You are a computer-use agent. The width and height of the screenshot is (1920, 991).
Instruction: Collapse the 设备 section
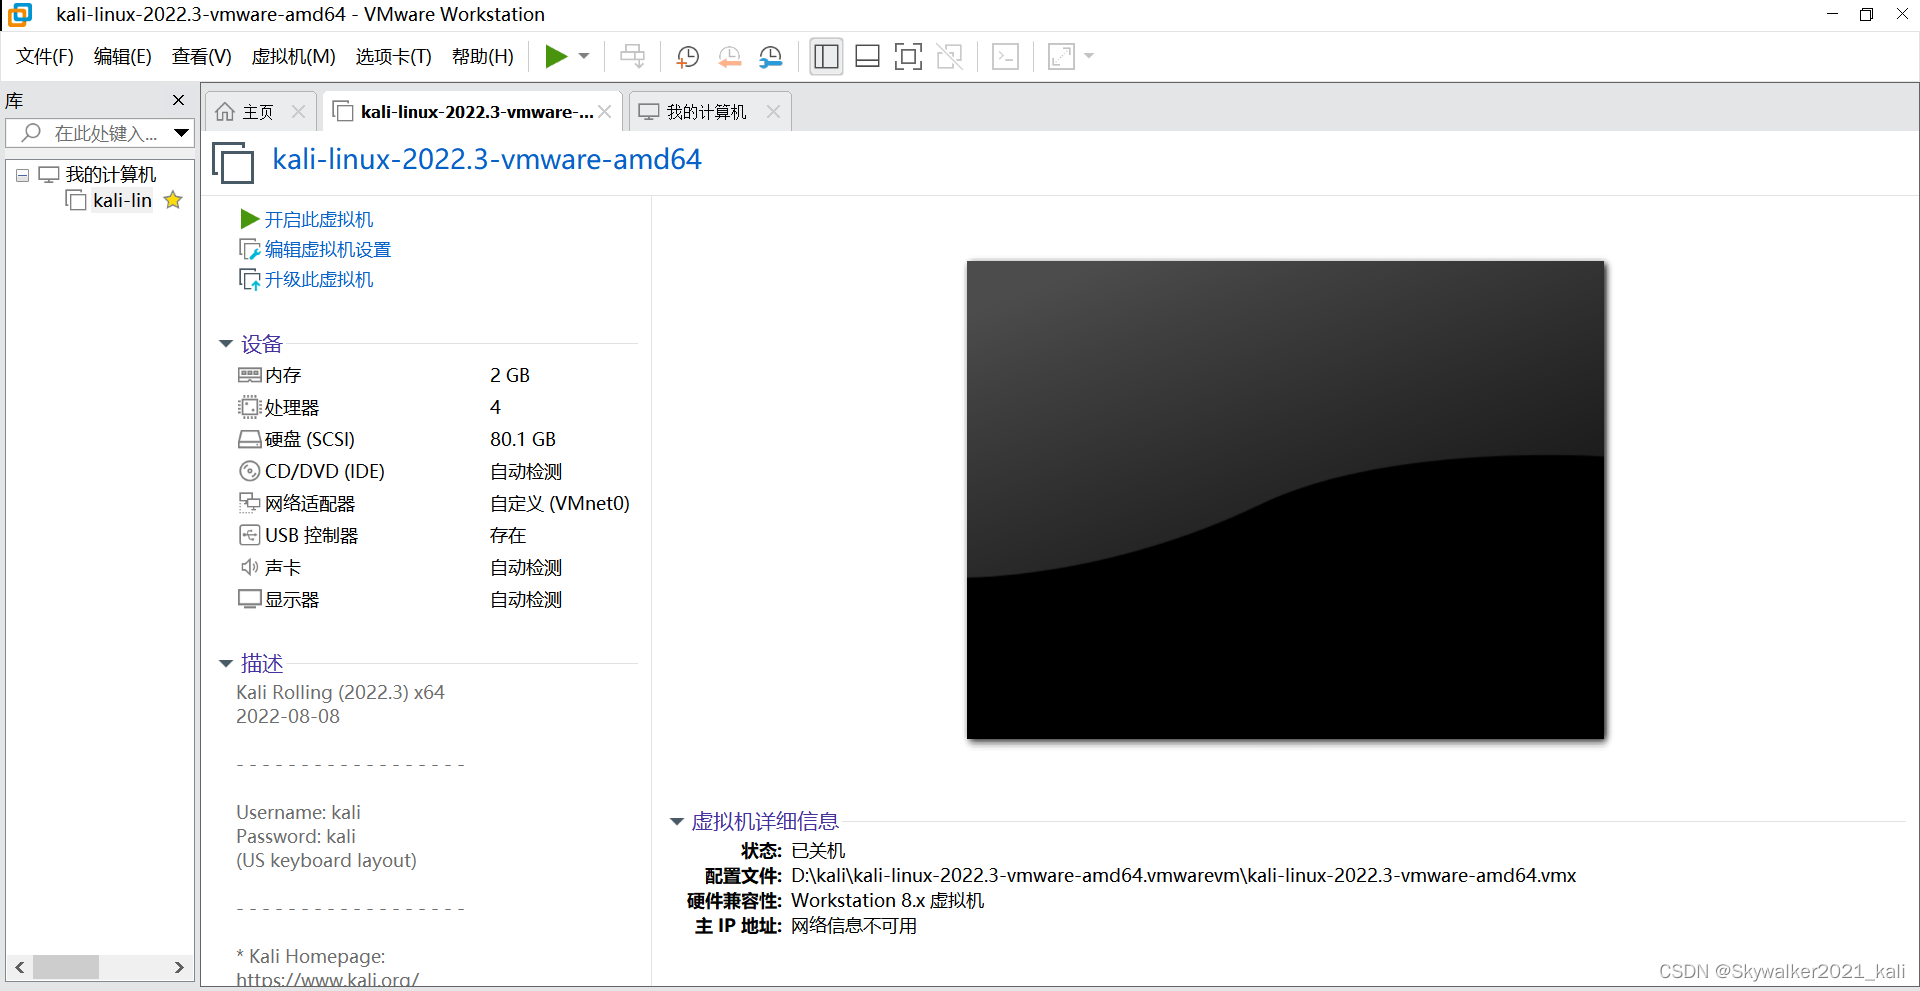(226, 344)
